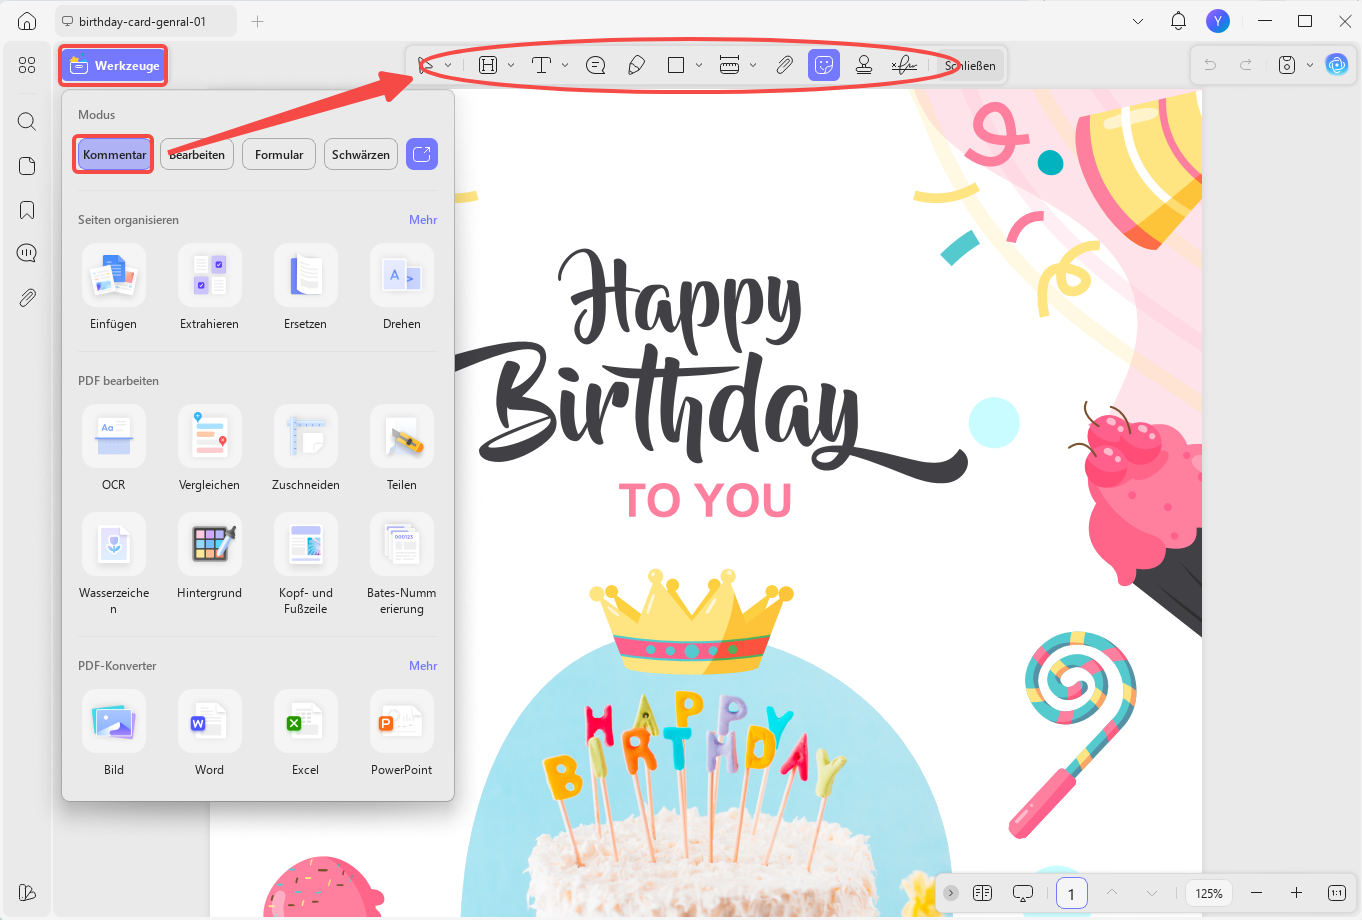Viewport: 1362px width, 920px height.
Task: Select the measurement ruler tool
Action: coord(729,65)
